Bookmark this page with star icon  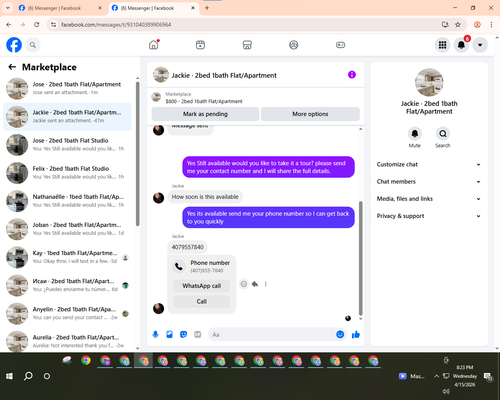458,25
